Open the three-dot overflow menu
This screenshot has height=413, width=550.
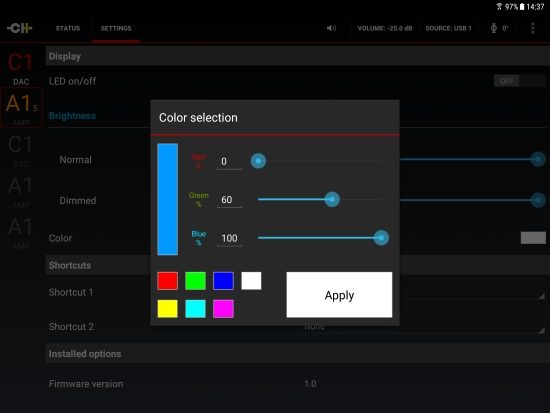pyautogui.click(x=532, y=28)
